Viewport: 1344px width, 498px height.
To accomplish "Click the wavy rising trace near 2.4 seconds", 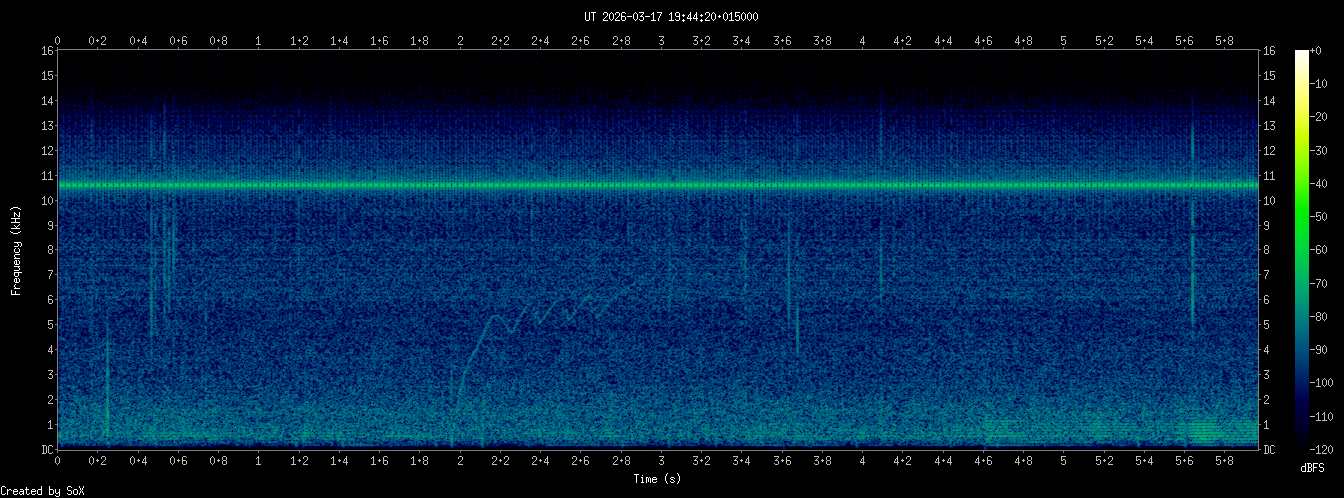I will pyautogui.click(x=540, y=315).
